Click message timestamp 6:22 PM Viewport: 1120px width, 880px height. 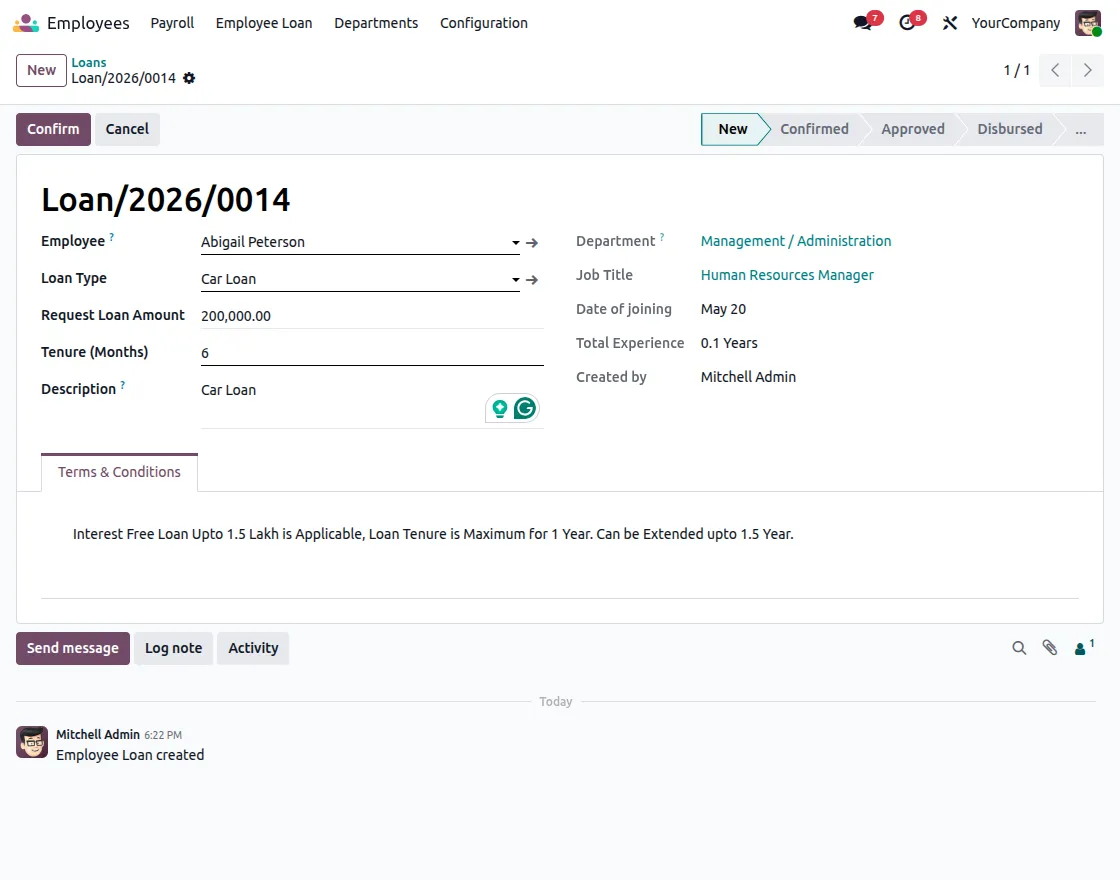pos(163,735)
